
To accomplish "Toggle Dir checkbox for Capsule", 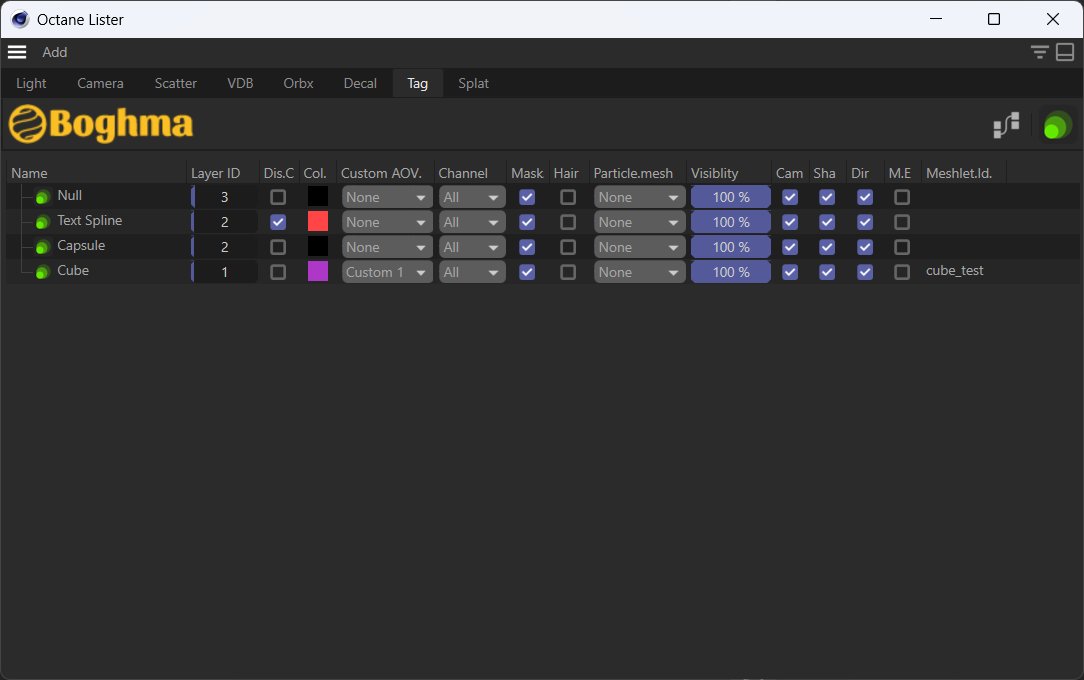I will tap(865, 247).
